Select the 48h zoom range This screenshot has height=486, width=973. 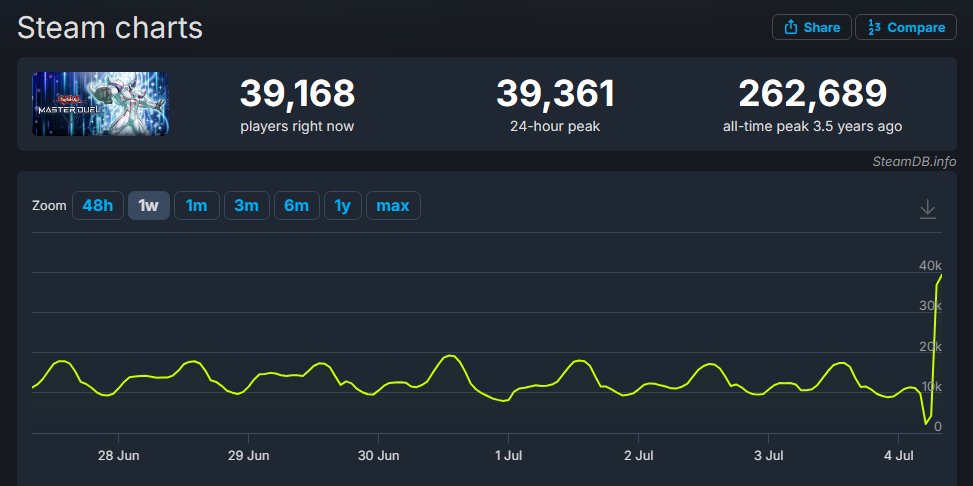98,205
